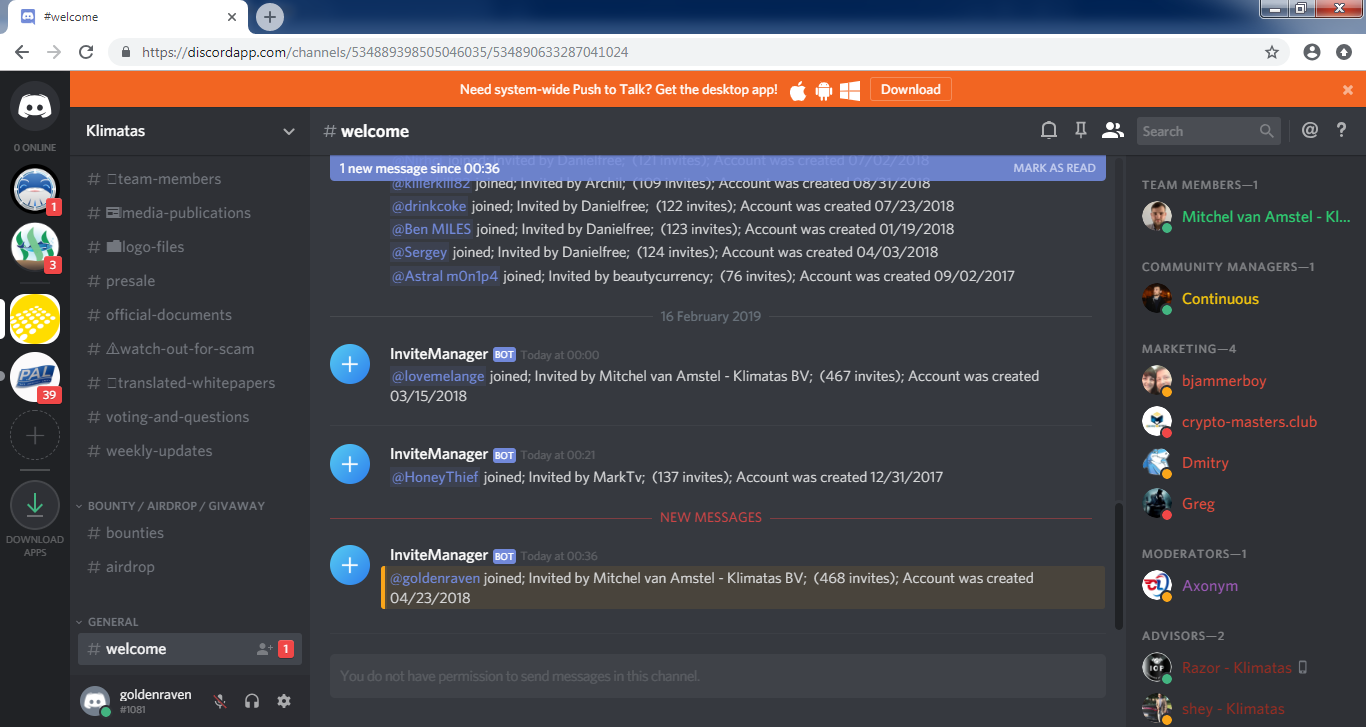Click the create invite icon on welcome channel

tap(264, 649)
